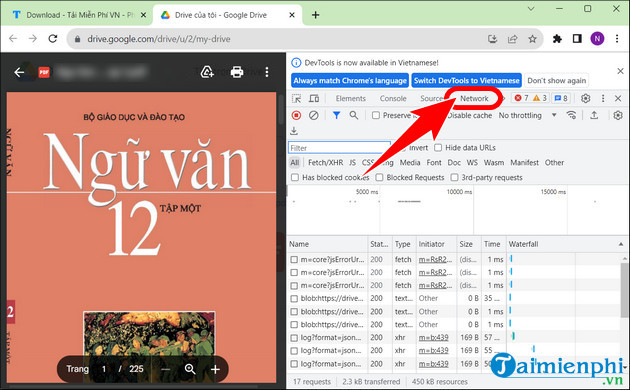
Task: Open the No throttling dropdown
Action: 528,116
